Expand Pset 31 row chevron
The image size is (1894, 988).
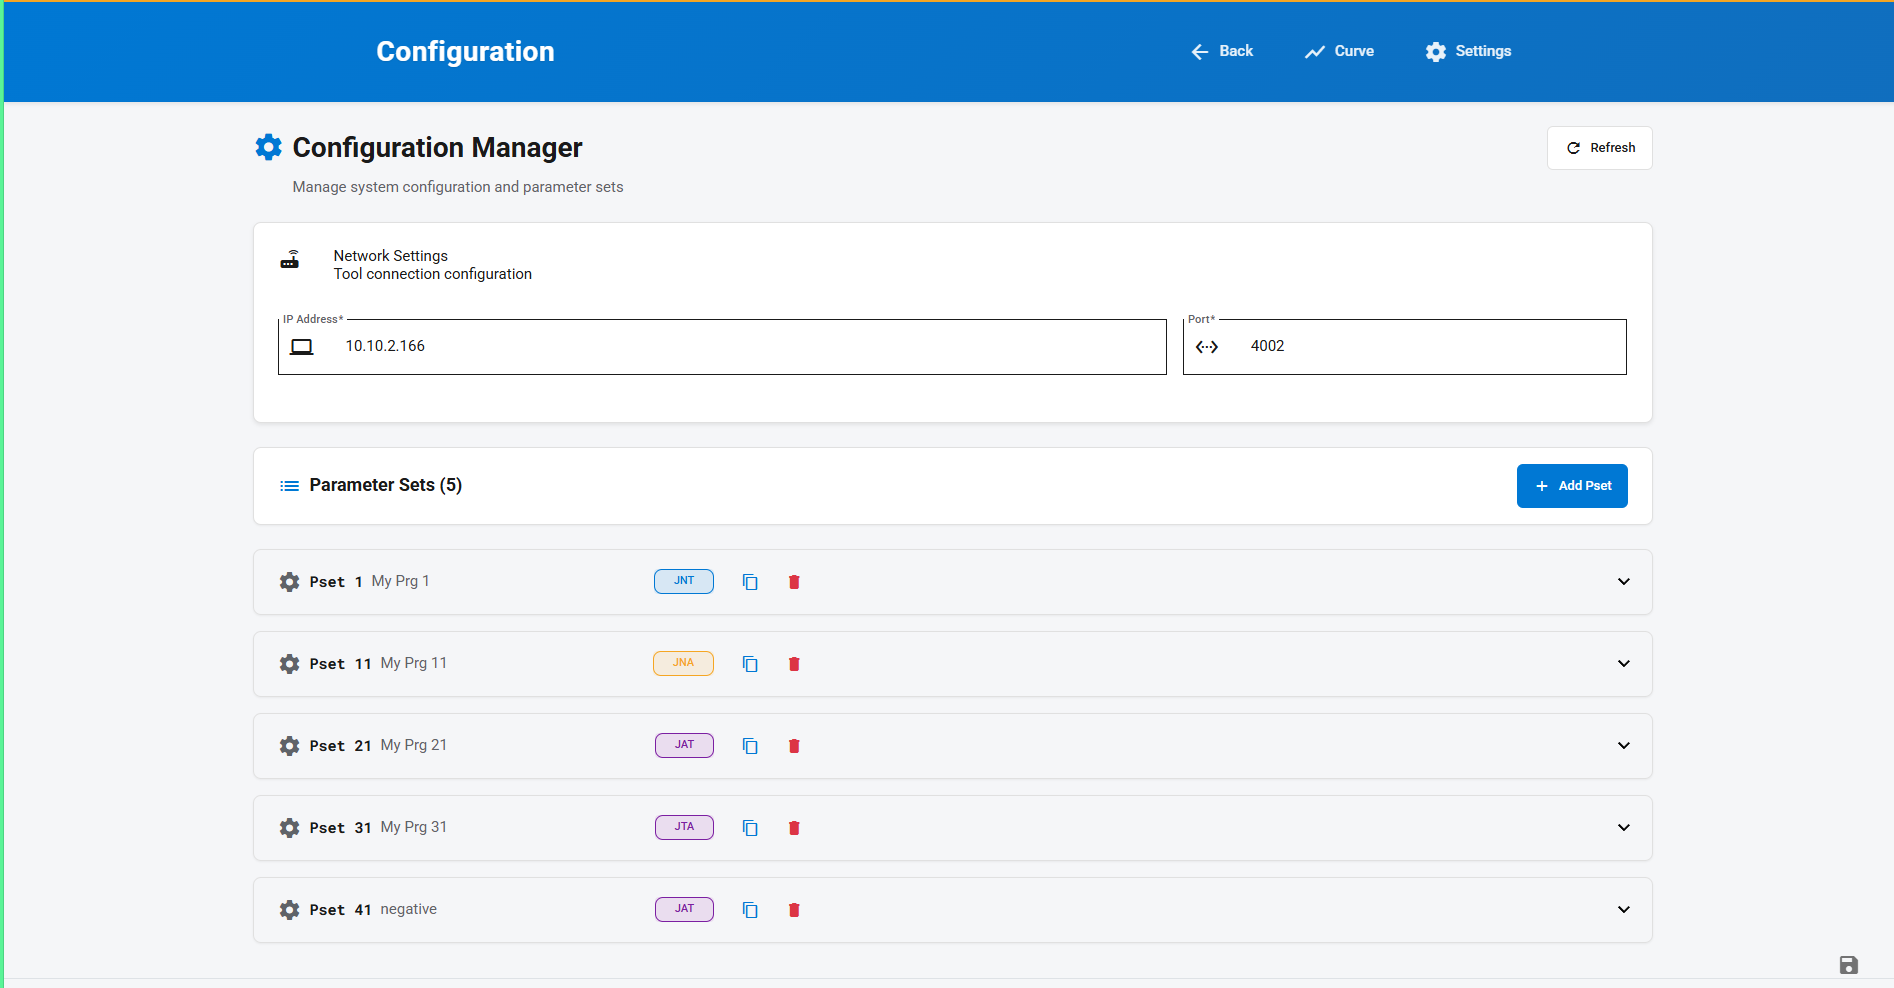(x=1624, y=828)
